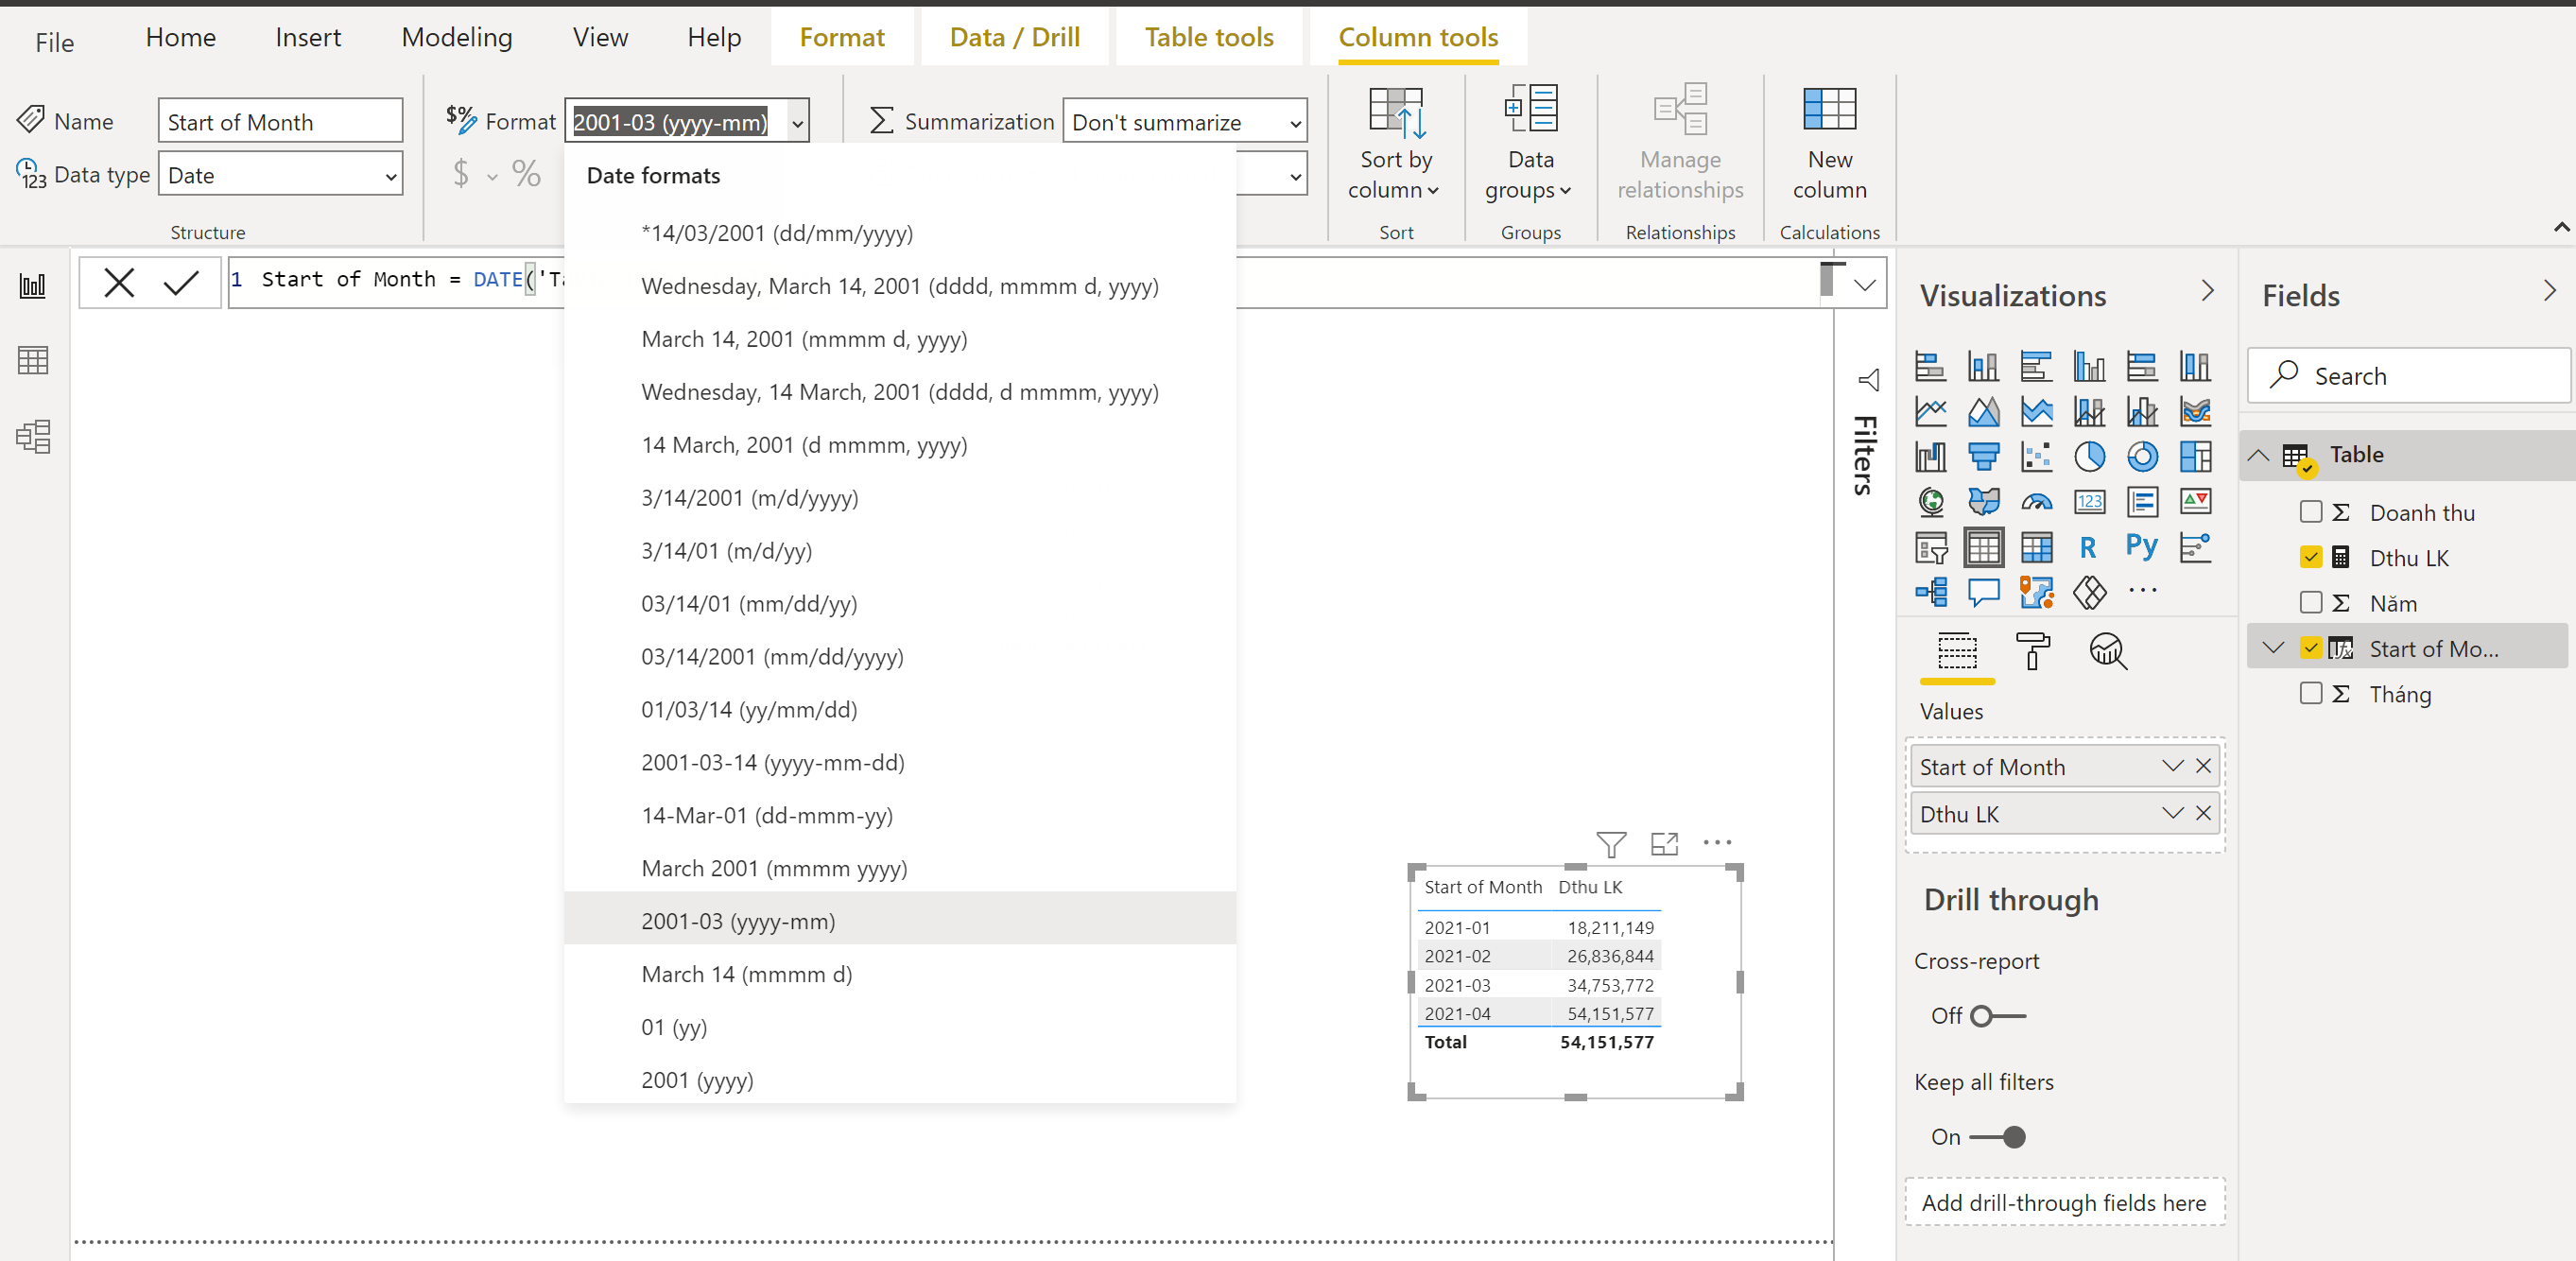Select the Q&A speech bubble visual

pyautogui.click(x=1983, y=593)
